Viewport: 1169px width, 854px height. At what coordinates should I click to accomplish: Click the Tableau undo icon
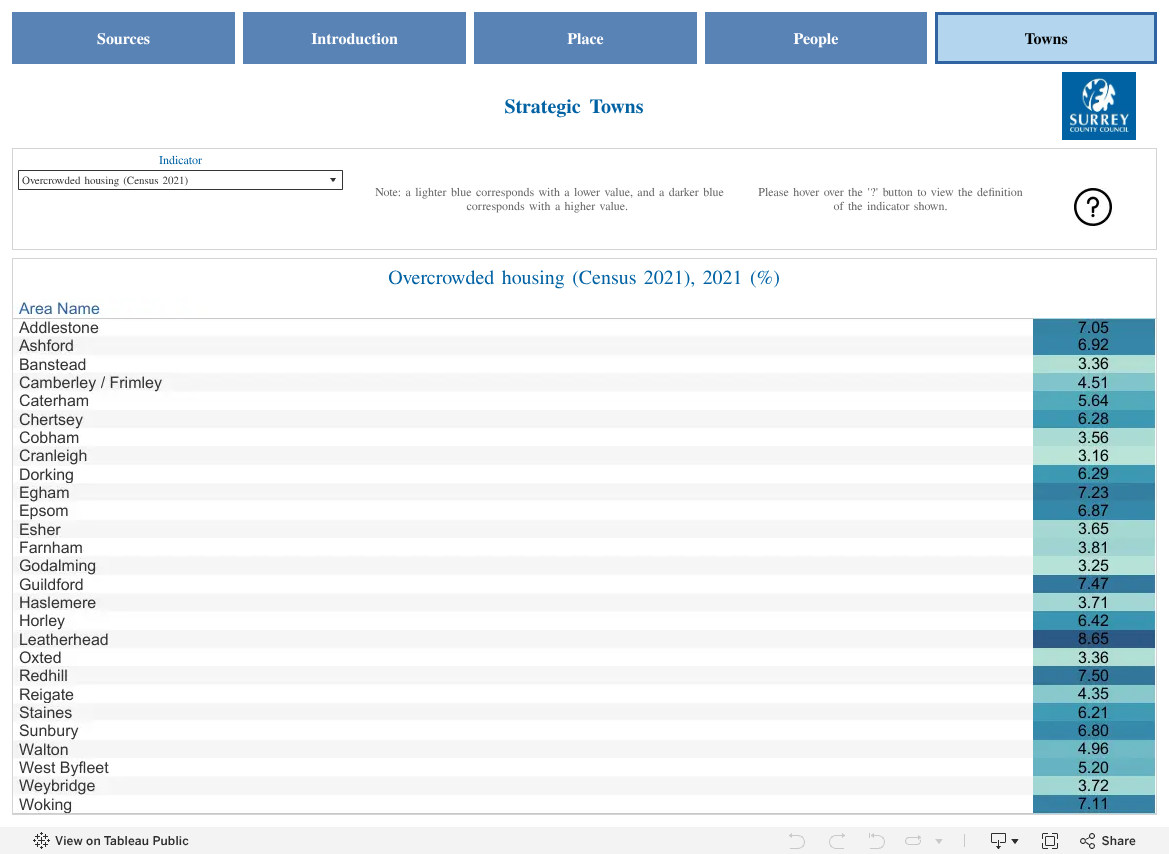(797, 841)
